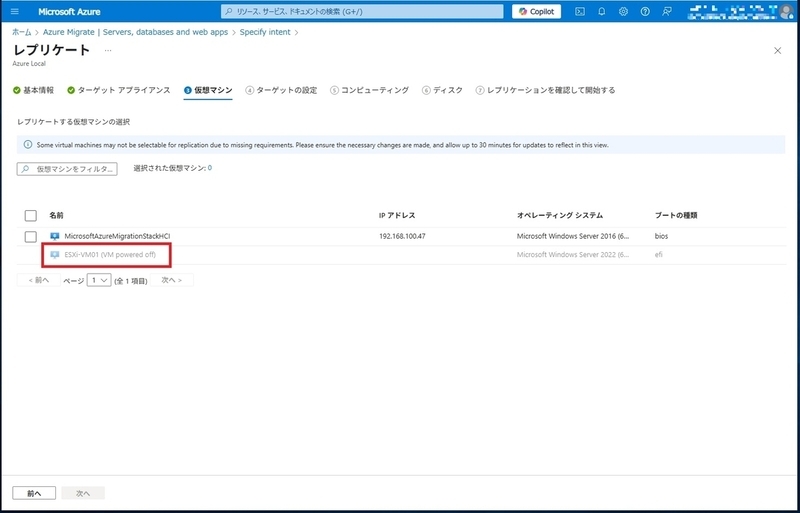Click the selected virtual machines count 0

click(x=210, y=168)
